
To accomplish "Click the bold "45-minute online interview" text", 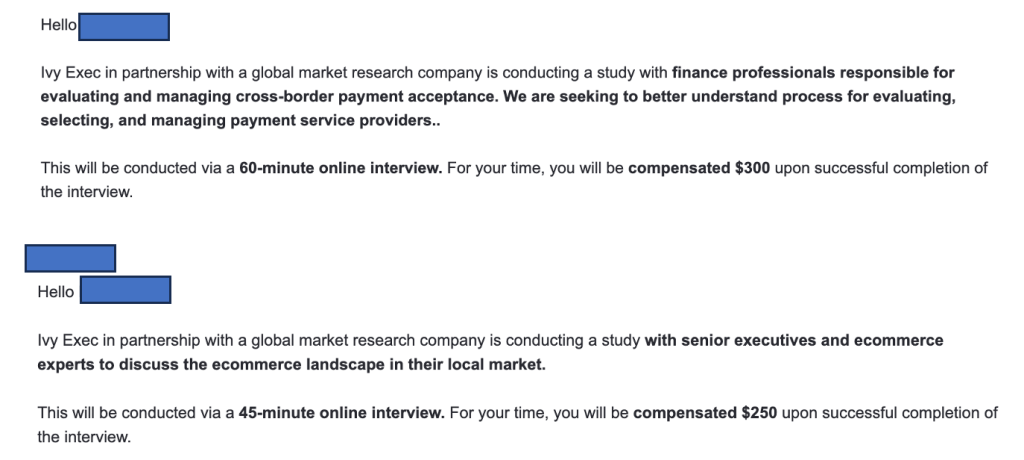I will [341, 413].
